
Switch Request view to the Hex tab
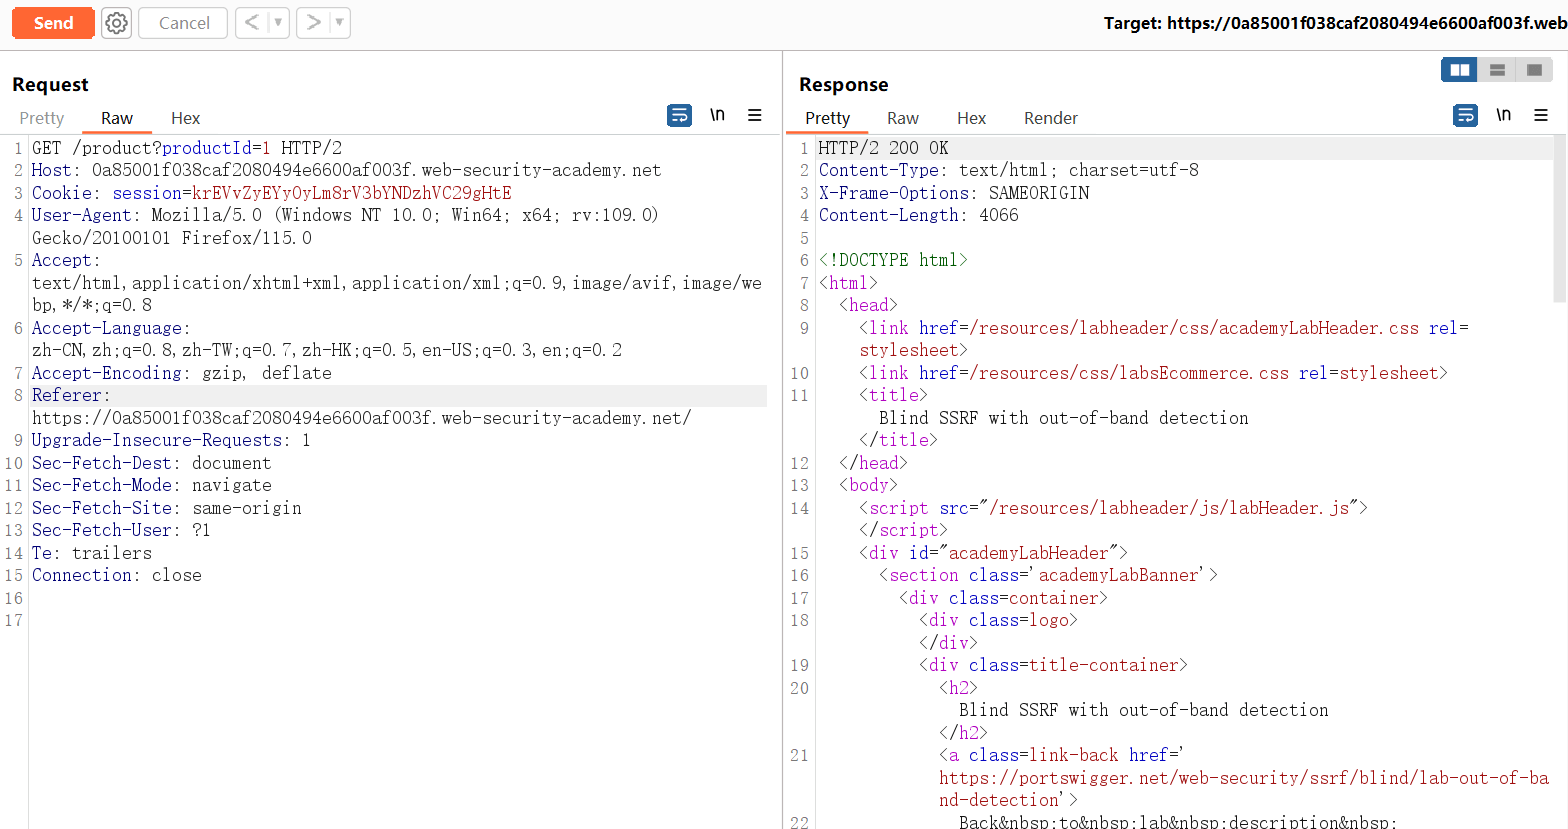[x=185, y=118]
